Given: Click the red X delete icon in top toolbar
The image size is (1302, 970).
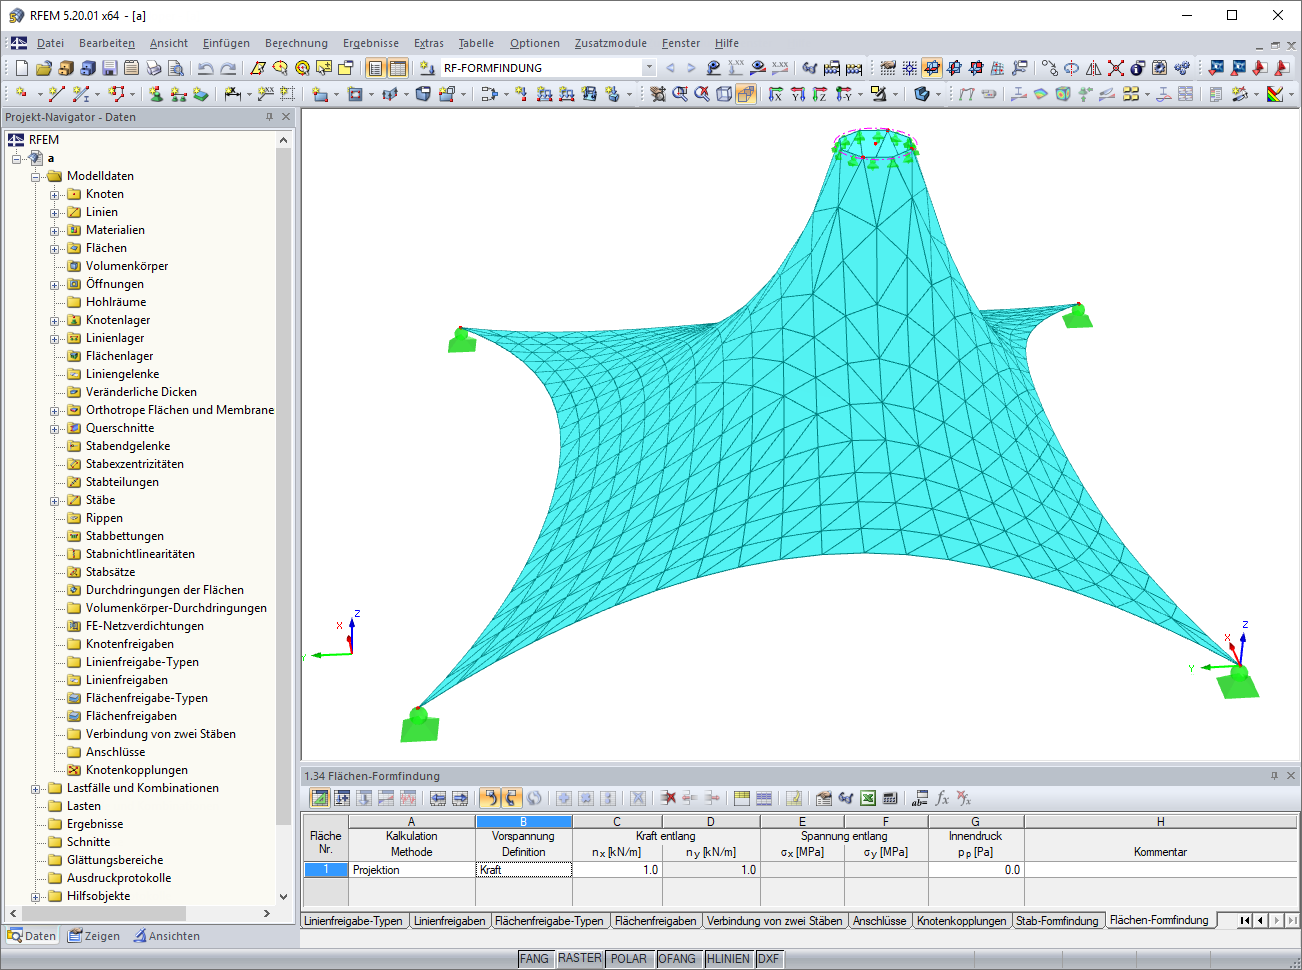Looking at the screenshot, I should click(1116, 68).
